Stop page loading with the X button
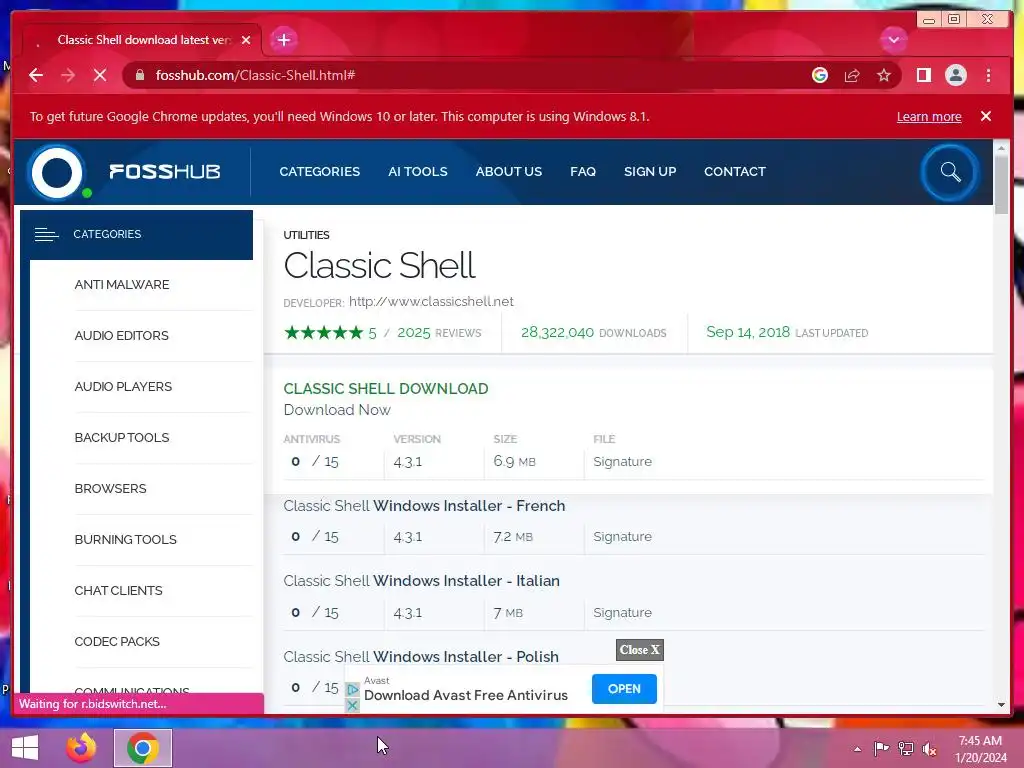 [100, 75]
